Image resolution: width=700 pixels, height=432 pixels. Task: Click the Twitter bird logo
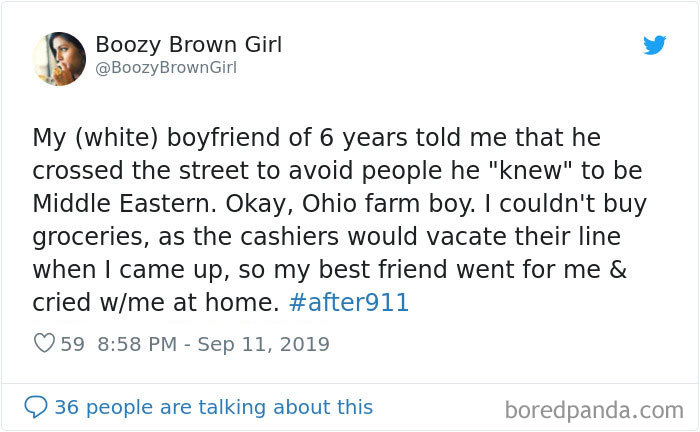pos(655,45)
